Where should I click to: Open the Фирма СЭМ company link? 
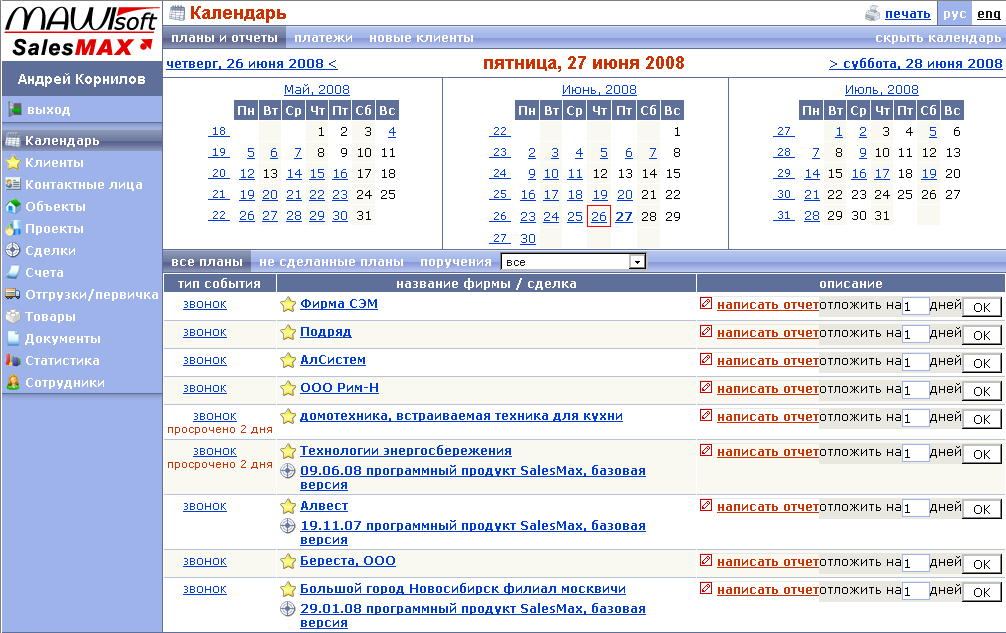(339, 303)
